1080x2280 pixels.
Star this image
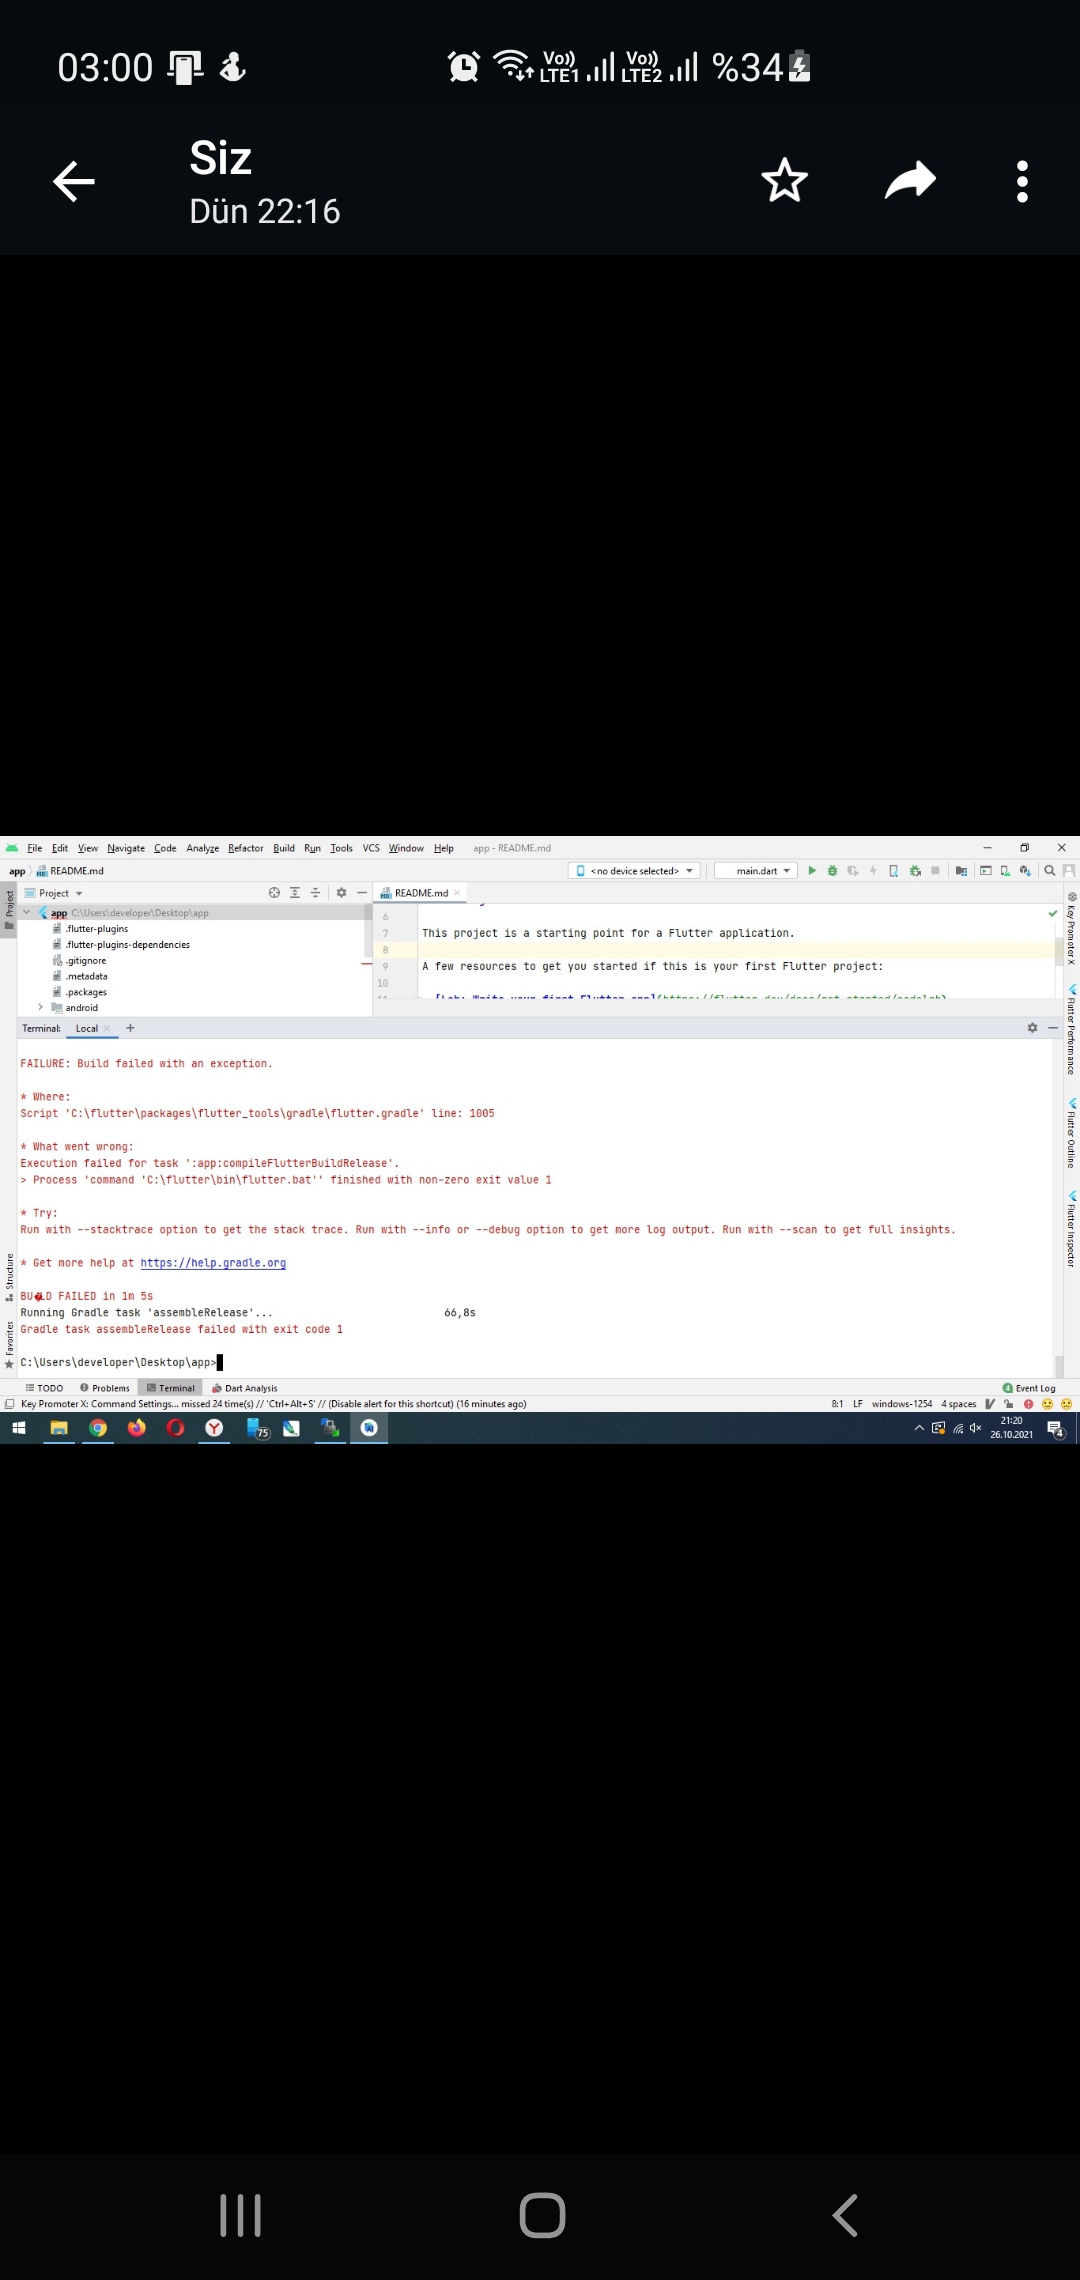(784, 181)
